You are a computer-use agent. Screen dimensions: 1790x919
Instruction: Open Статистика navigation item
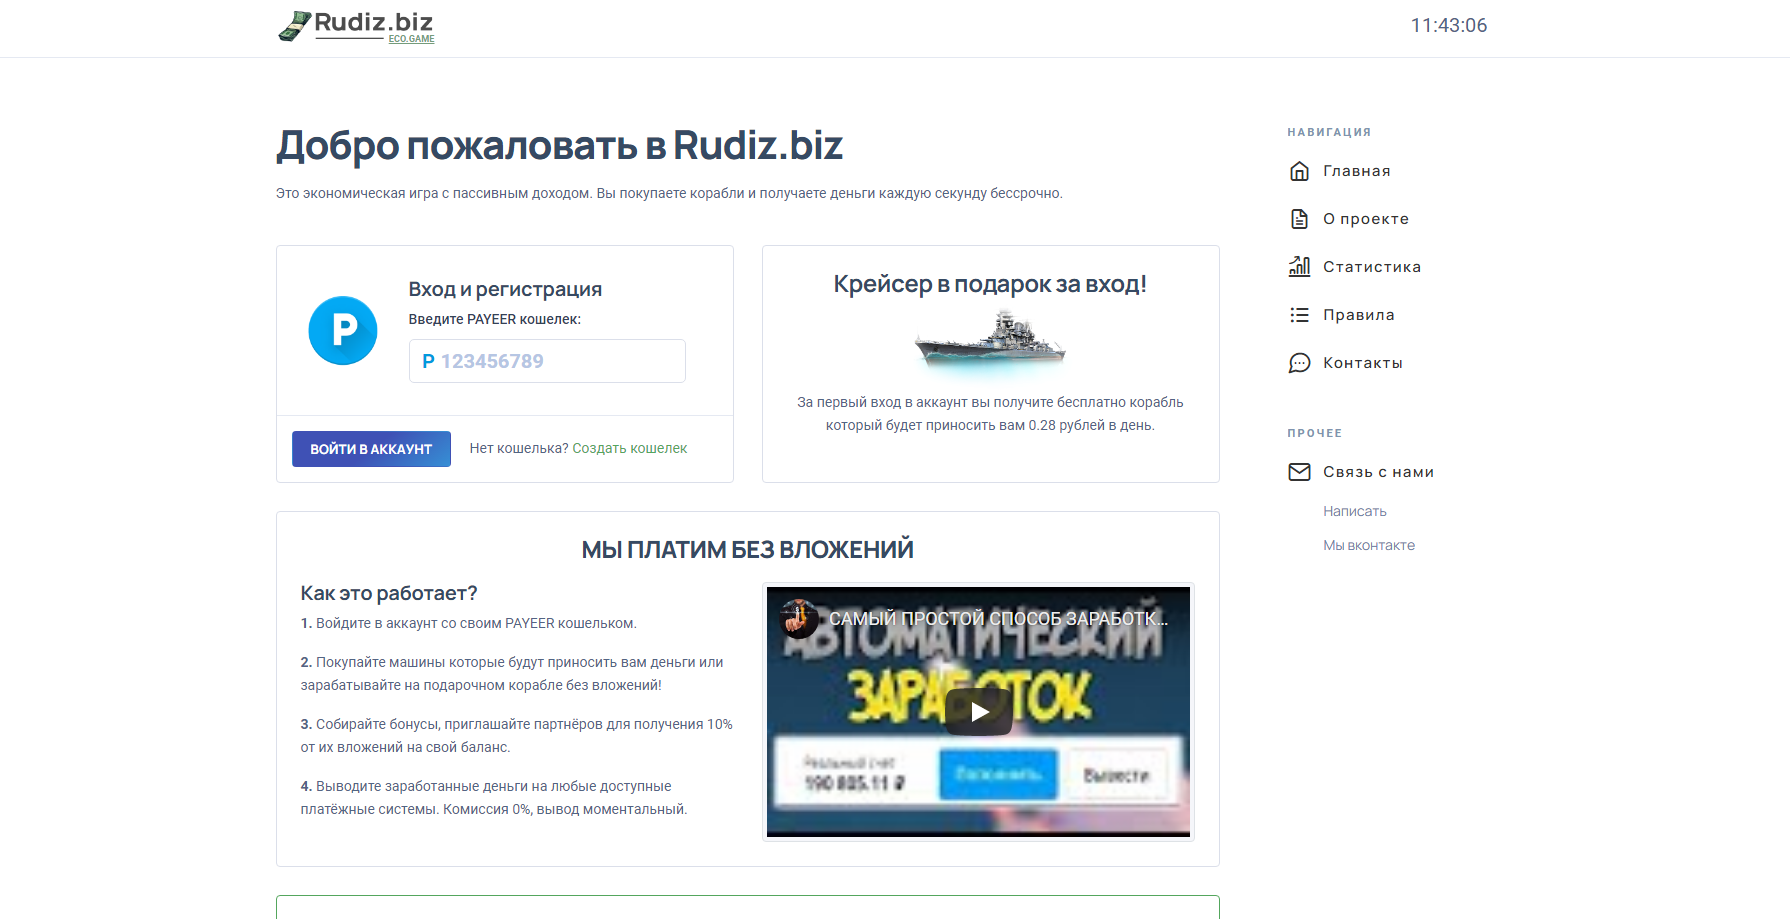pyautogui.click(x=1372, y=267)
